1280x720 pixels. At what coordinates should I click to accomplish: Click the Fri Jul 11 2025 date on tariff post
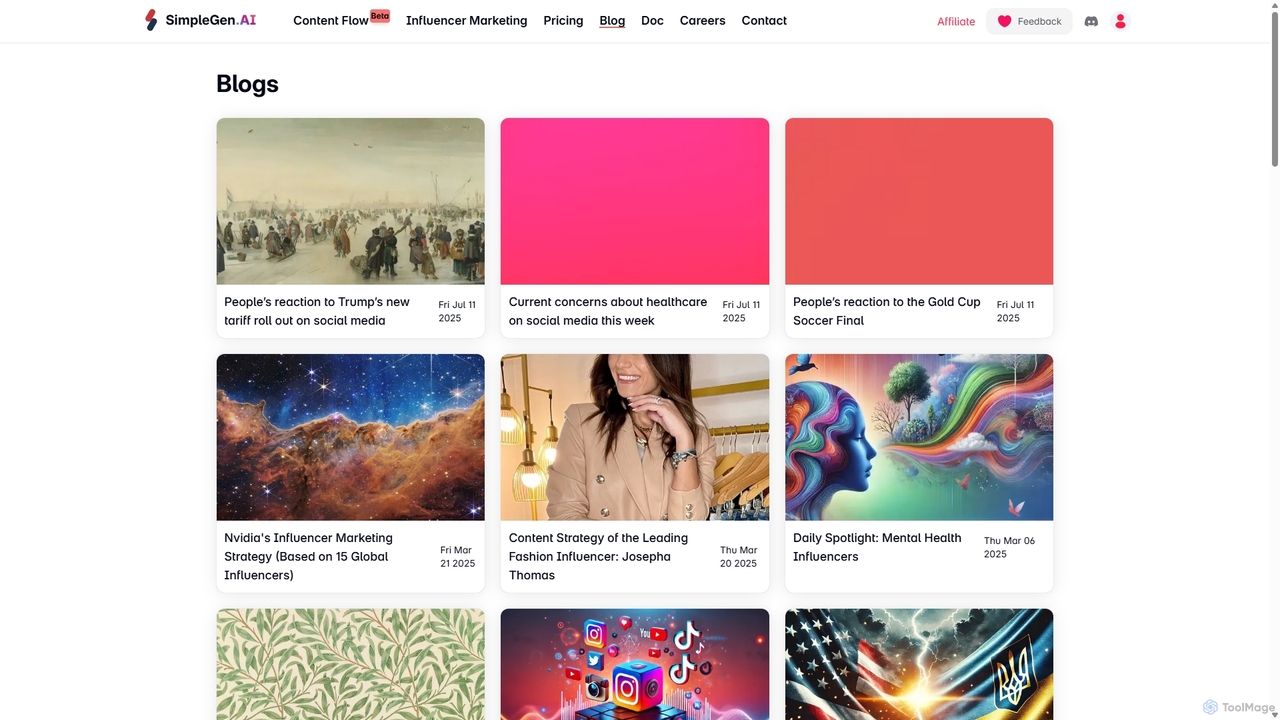pos(457,311)
